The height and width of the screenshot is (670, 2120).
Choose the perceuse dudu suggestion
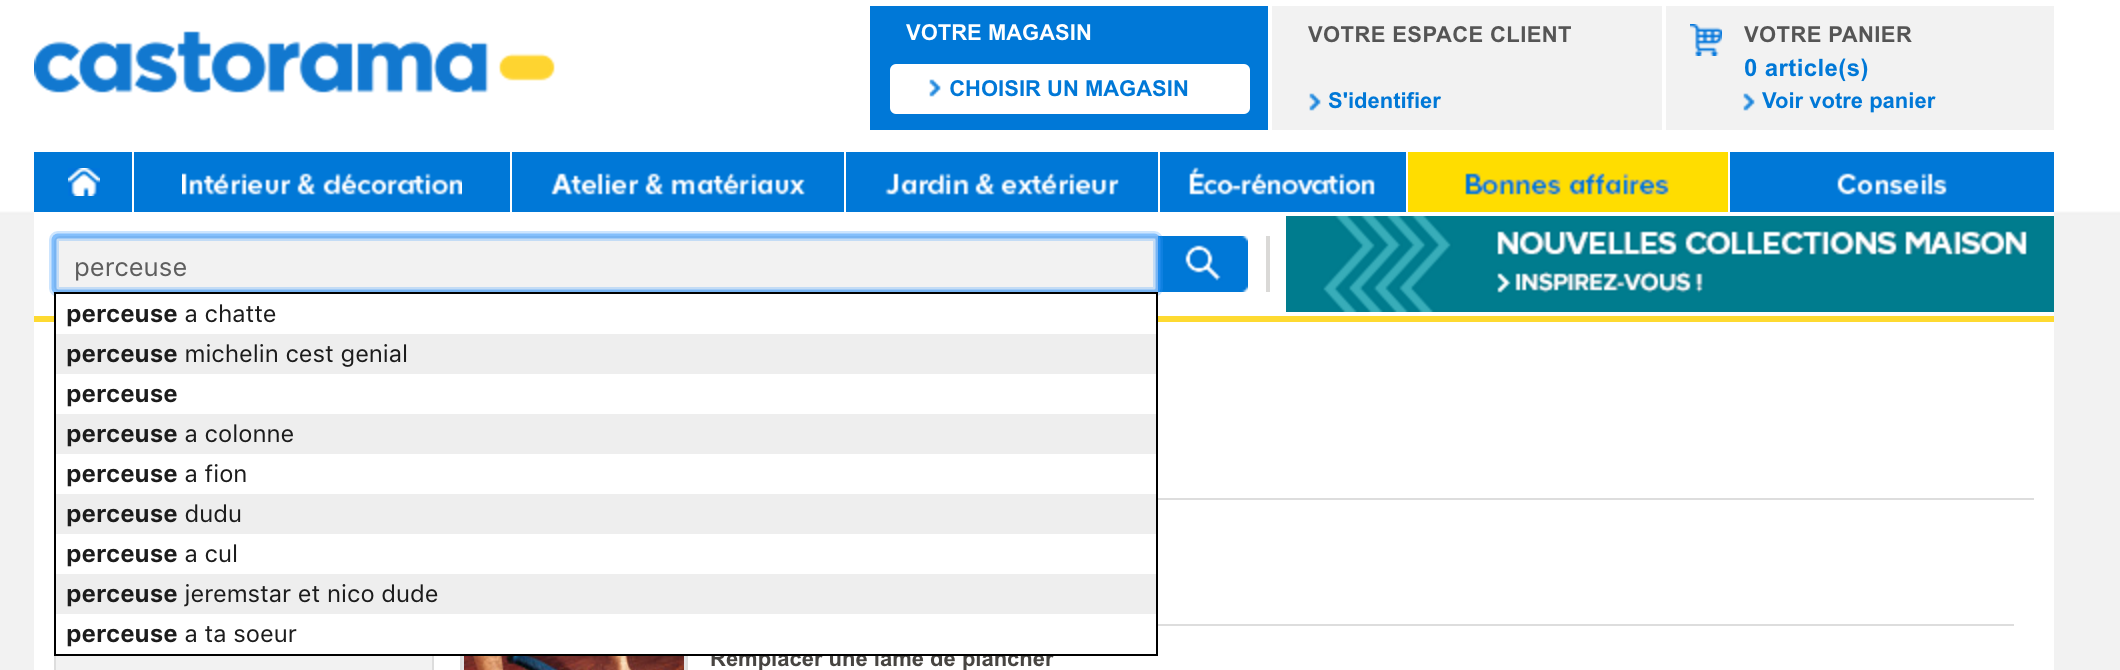coord(154,514)
